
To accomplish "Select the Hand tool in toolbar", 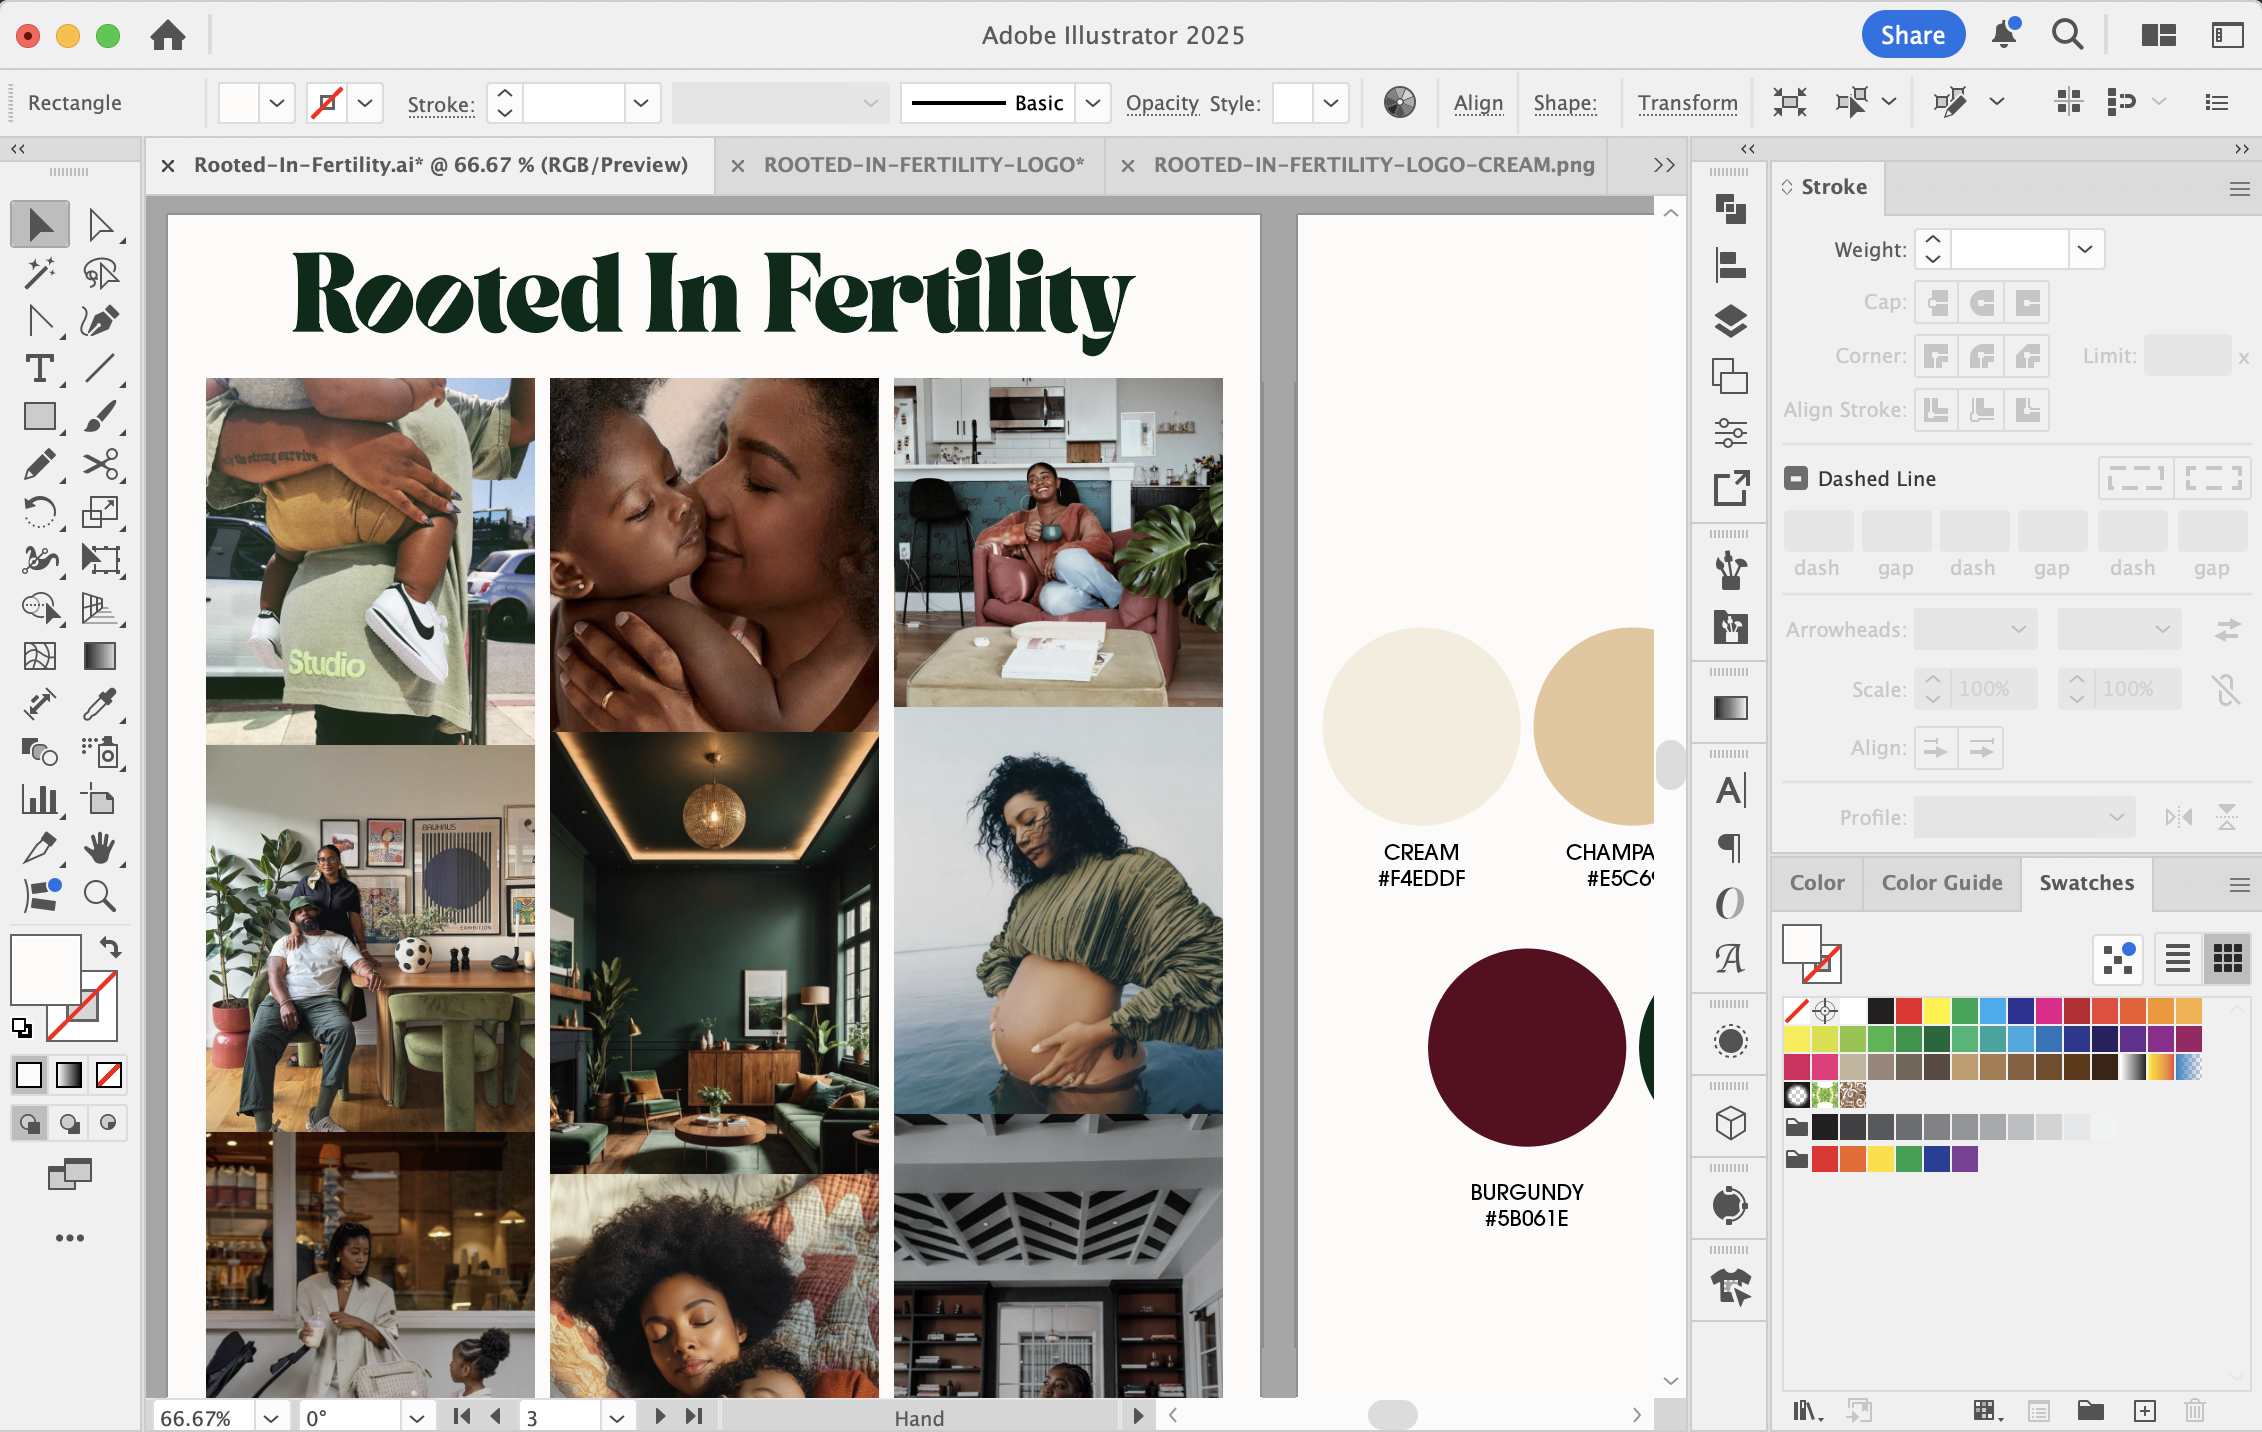I will [x=100, y=848].
